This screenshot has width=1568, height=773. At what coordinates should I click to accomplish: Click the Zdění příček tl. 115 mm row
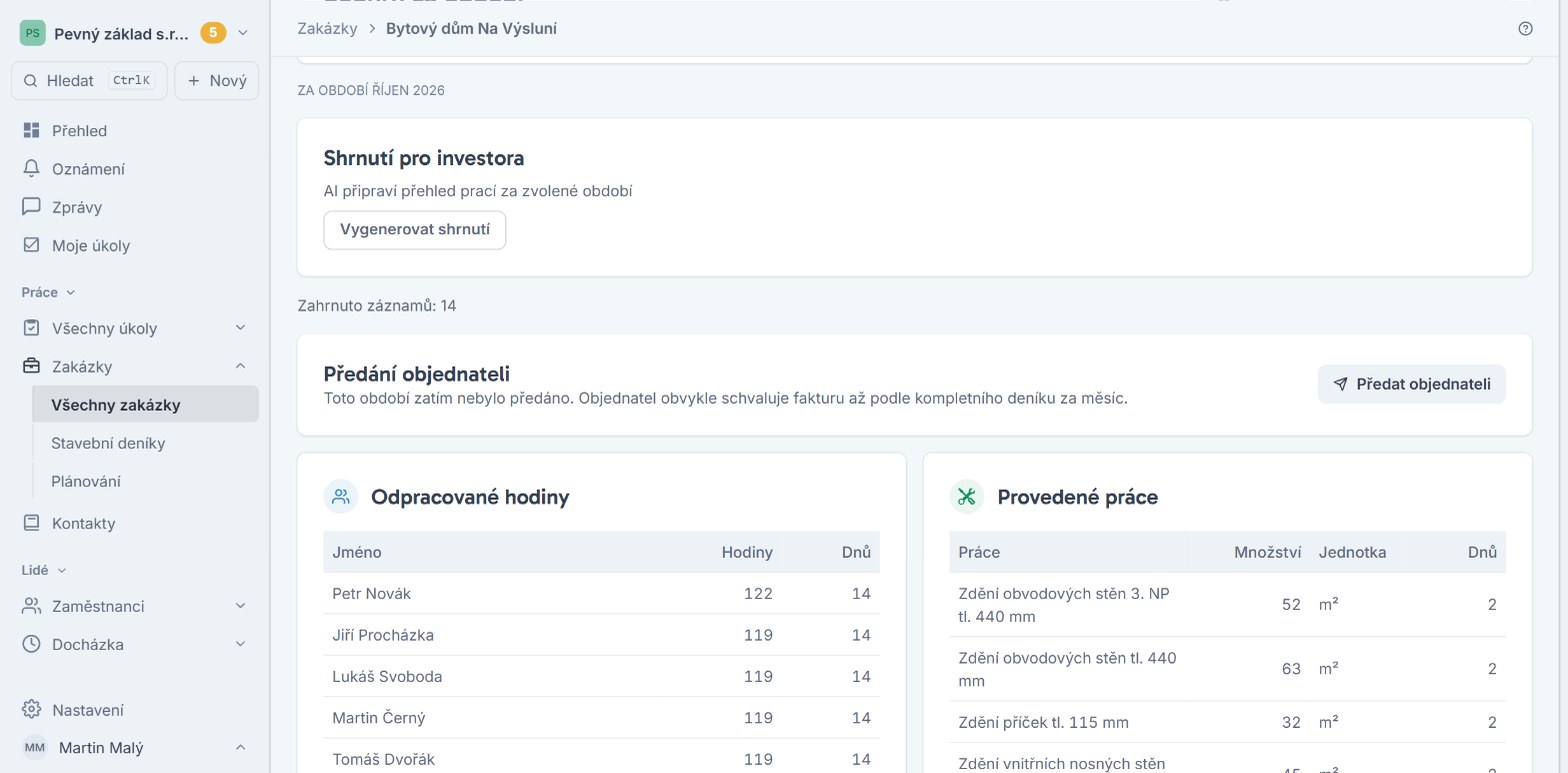coord(1227,723)
